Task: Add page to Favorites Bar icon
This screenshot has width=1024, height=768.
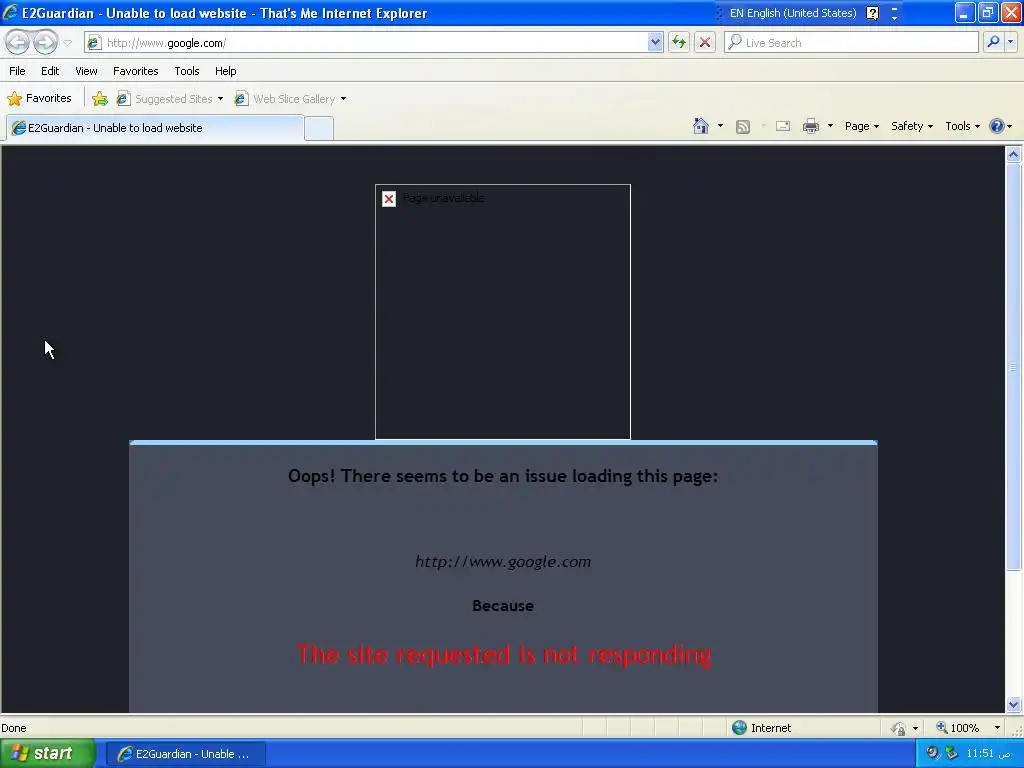Action: (x=100, y=99)
